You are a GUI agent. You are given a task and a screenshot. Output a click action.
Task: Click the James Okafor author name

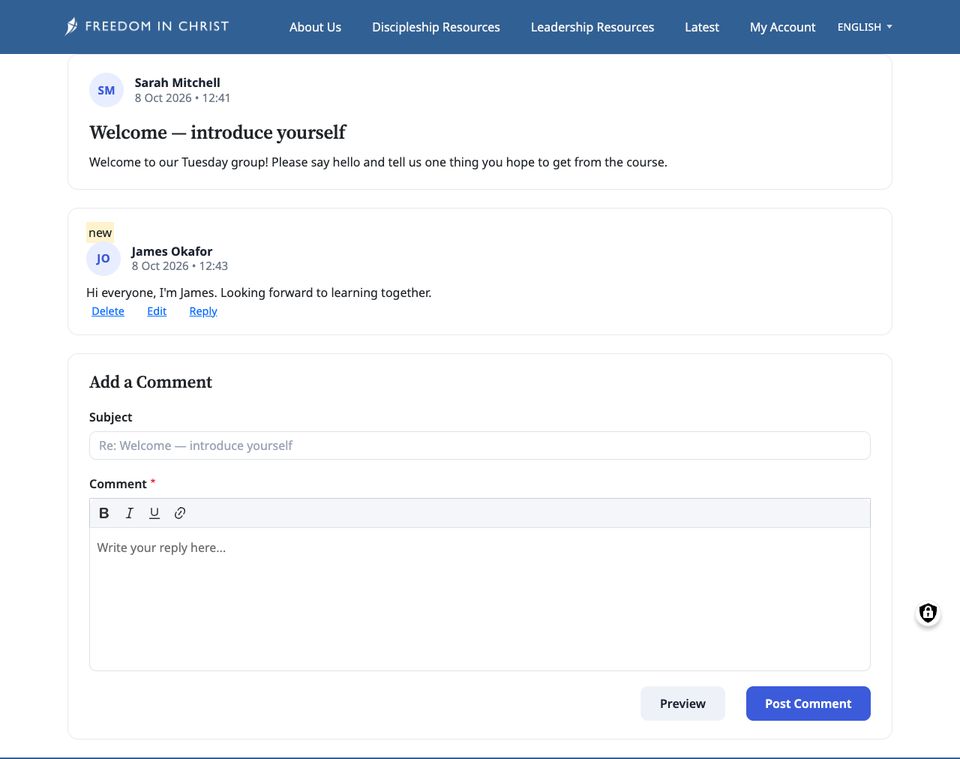[x=172, y=251]
